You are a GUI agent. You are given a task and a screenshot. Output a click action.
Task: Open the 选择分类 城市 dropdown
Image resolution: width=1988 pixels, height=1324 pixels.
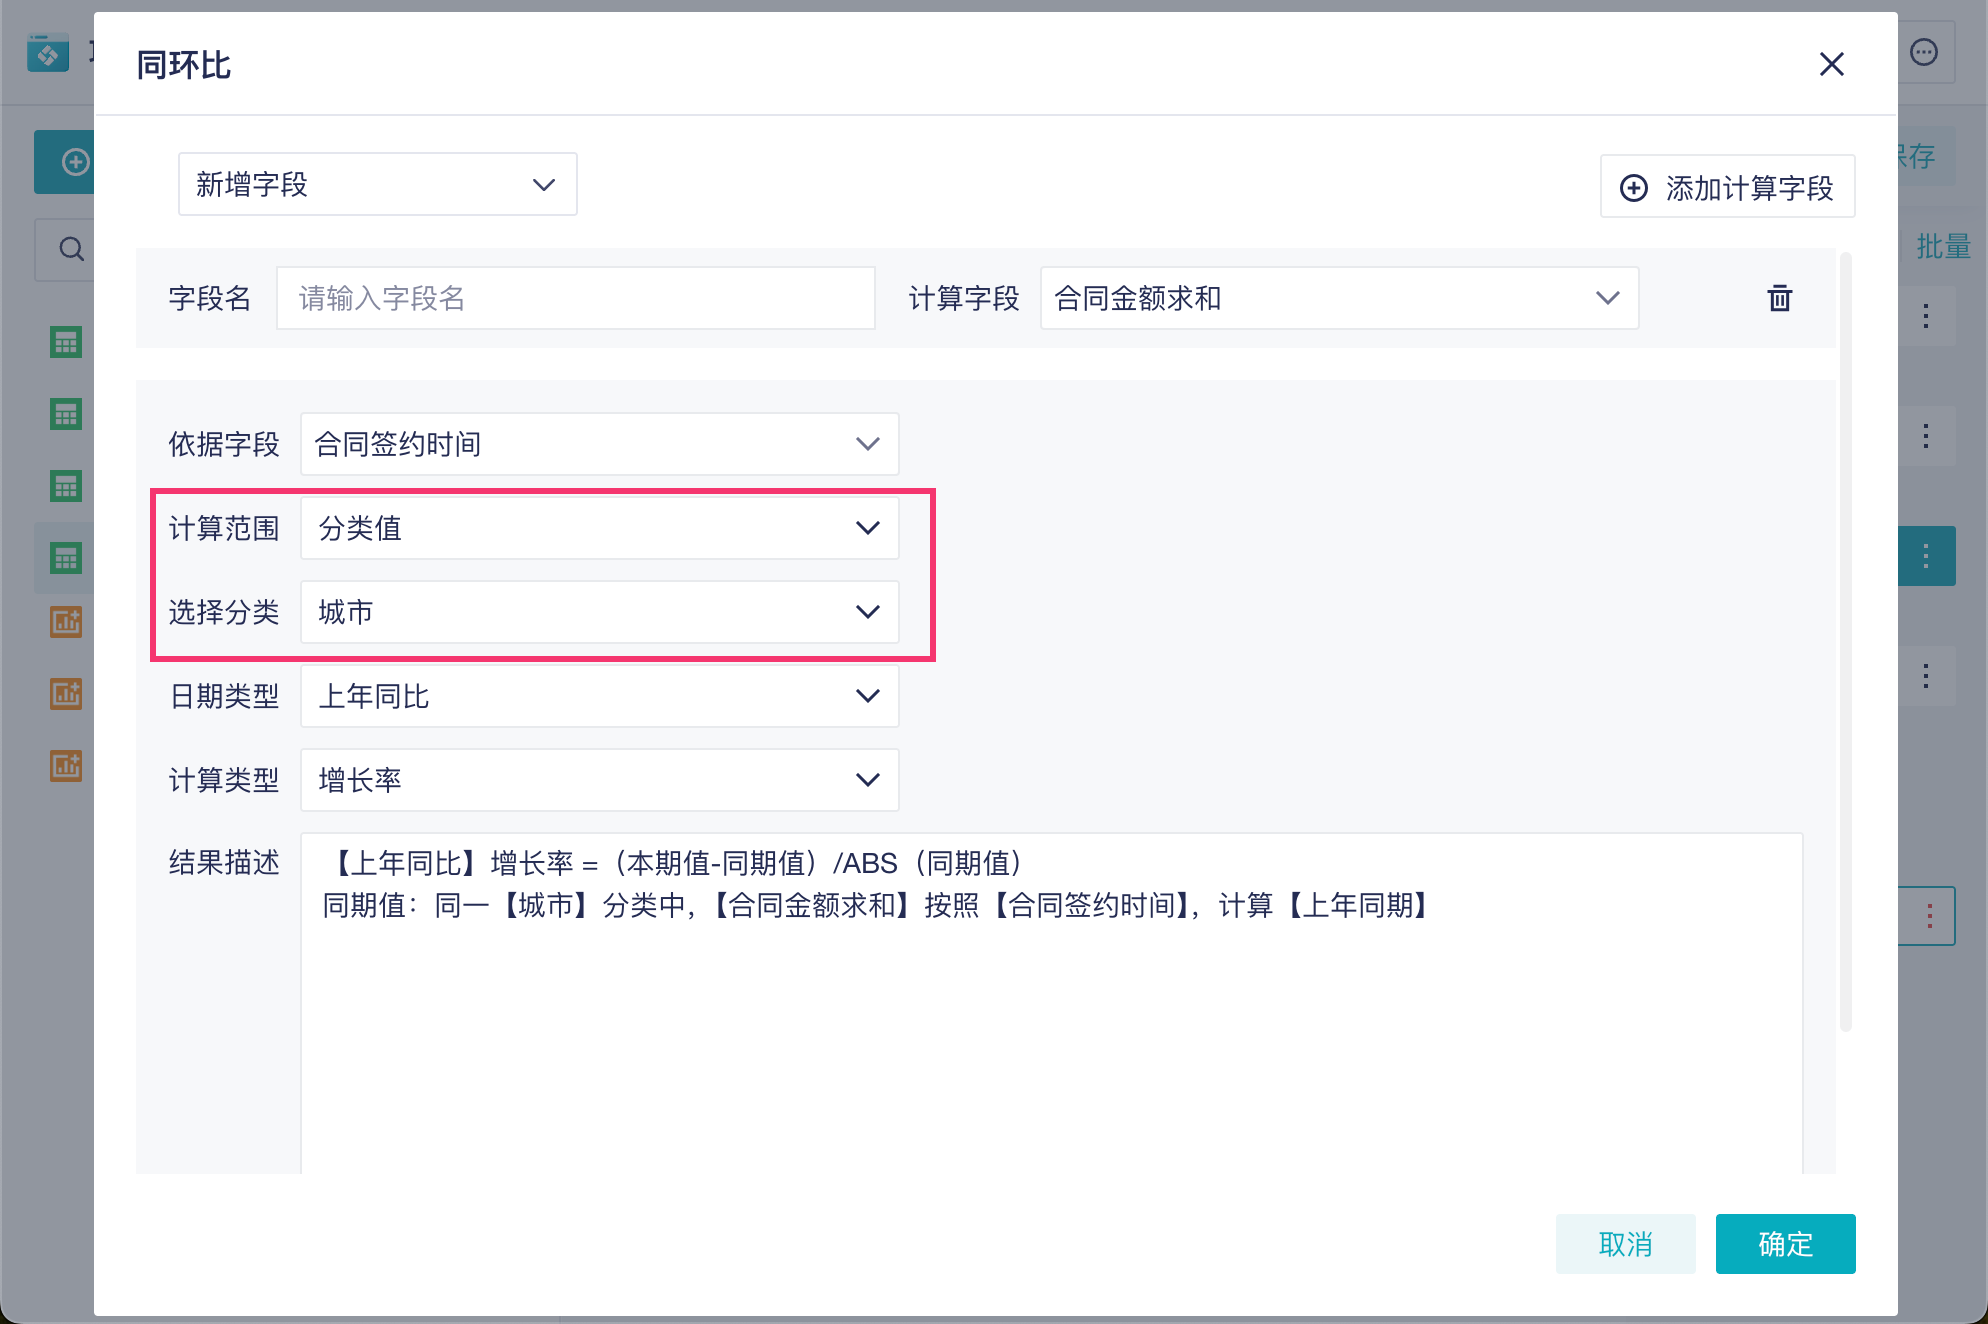click(x=600, y=612)
